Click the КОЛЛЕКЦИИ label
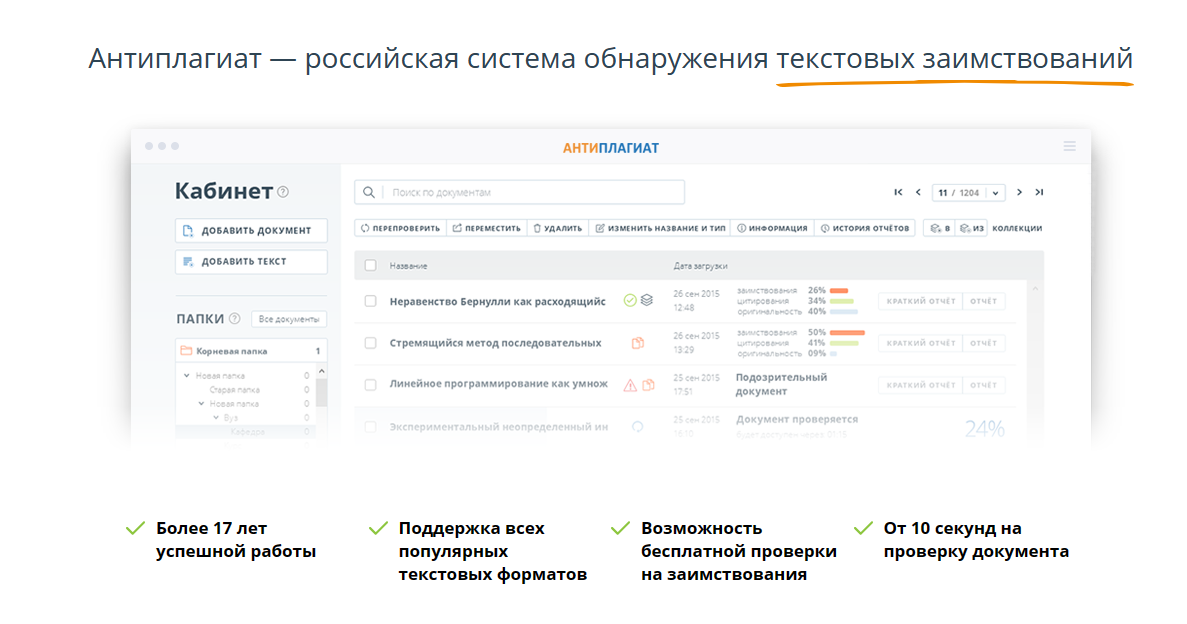This screenshot has width=1187, height=624. click(1017, 228)
